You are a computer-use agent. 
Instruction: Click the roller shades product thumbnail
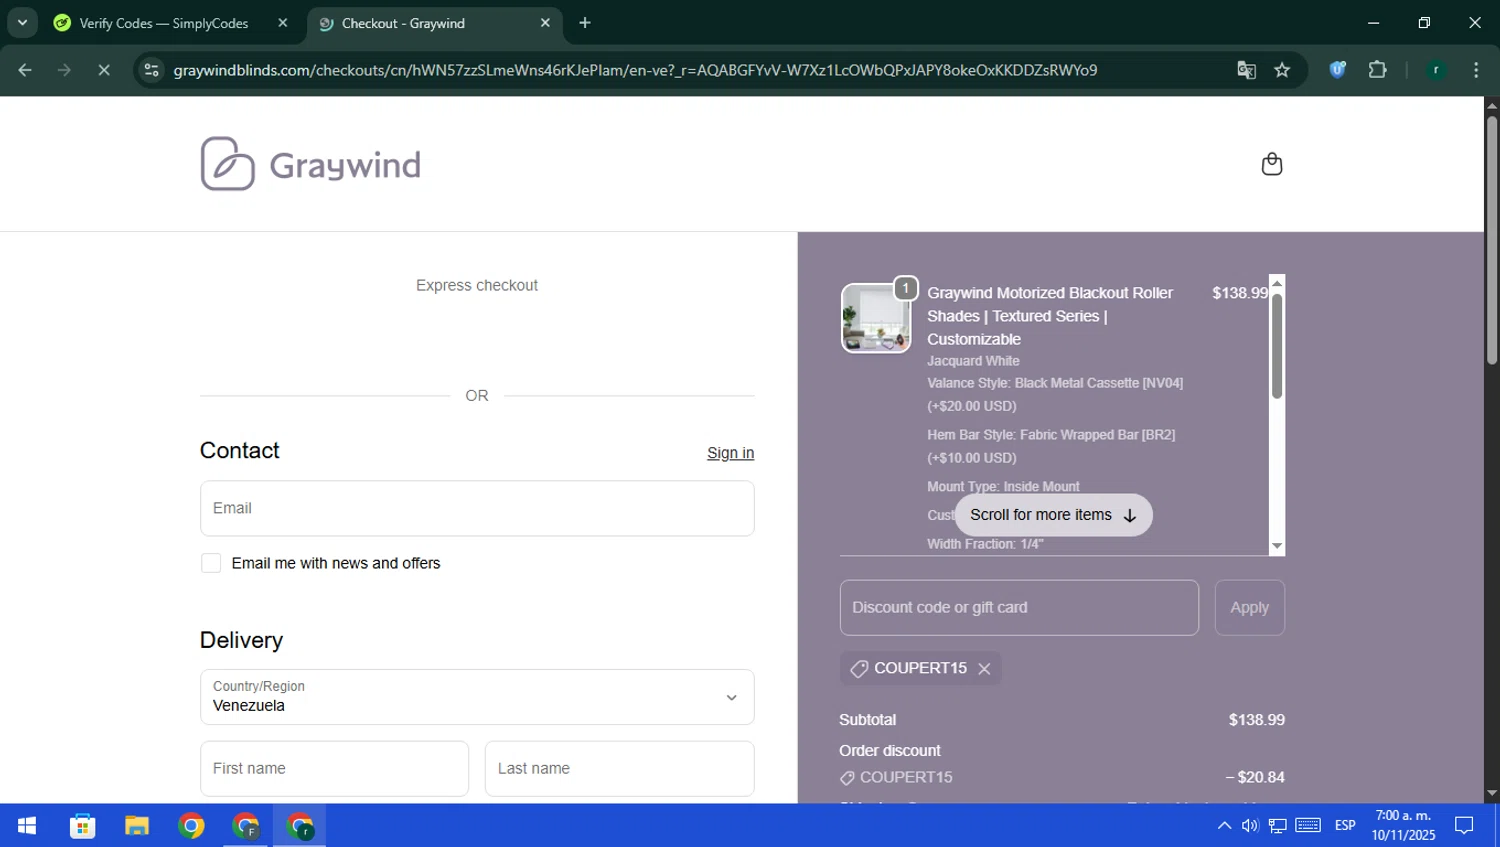[875, 318]
